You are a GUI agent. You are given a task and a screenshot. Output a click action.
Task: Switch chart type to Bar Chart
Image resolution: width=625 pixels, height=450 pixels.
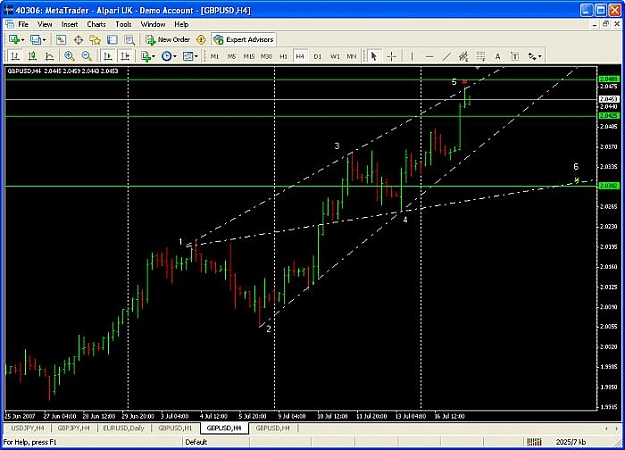point(15,56)
